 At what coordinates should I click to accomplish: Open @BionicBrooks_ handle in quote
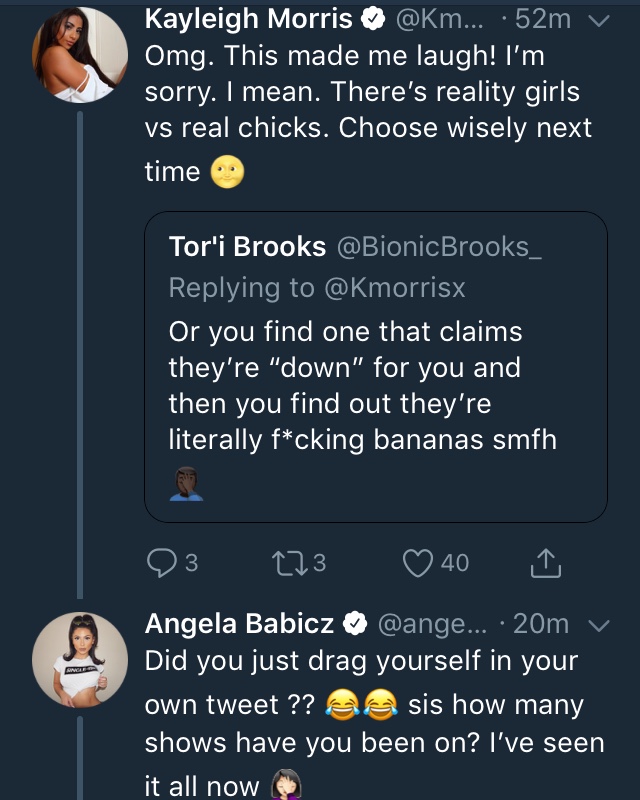439,247
